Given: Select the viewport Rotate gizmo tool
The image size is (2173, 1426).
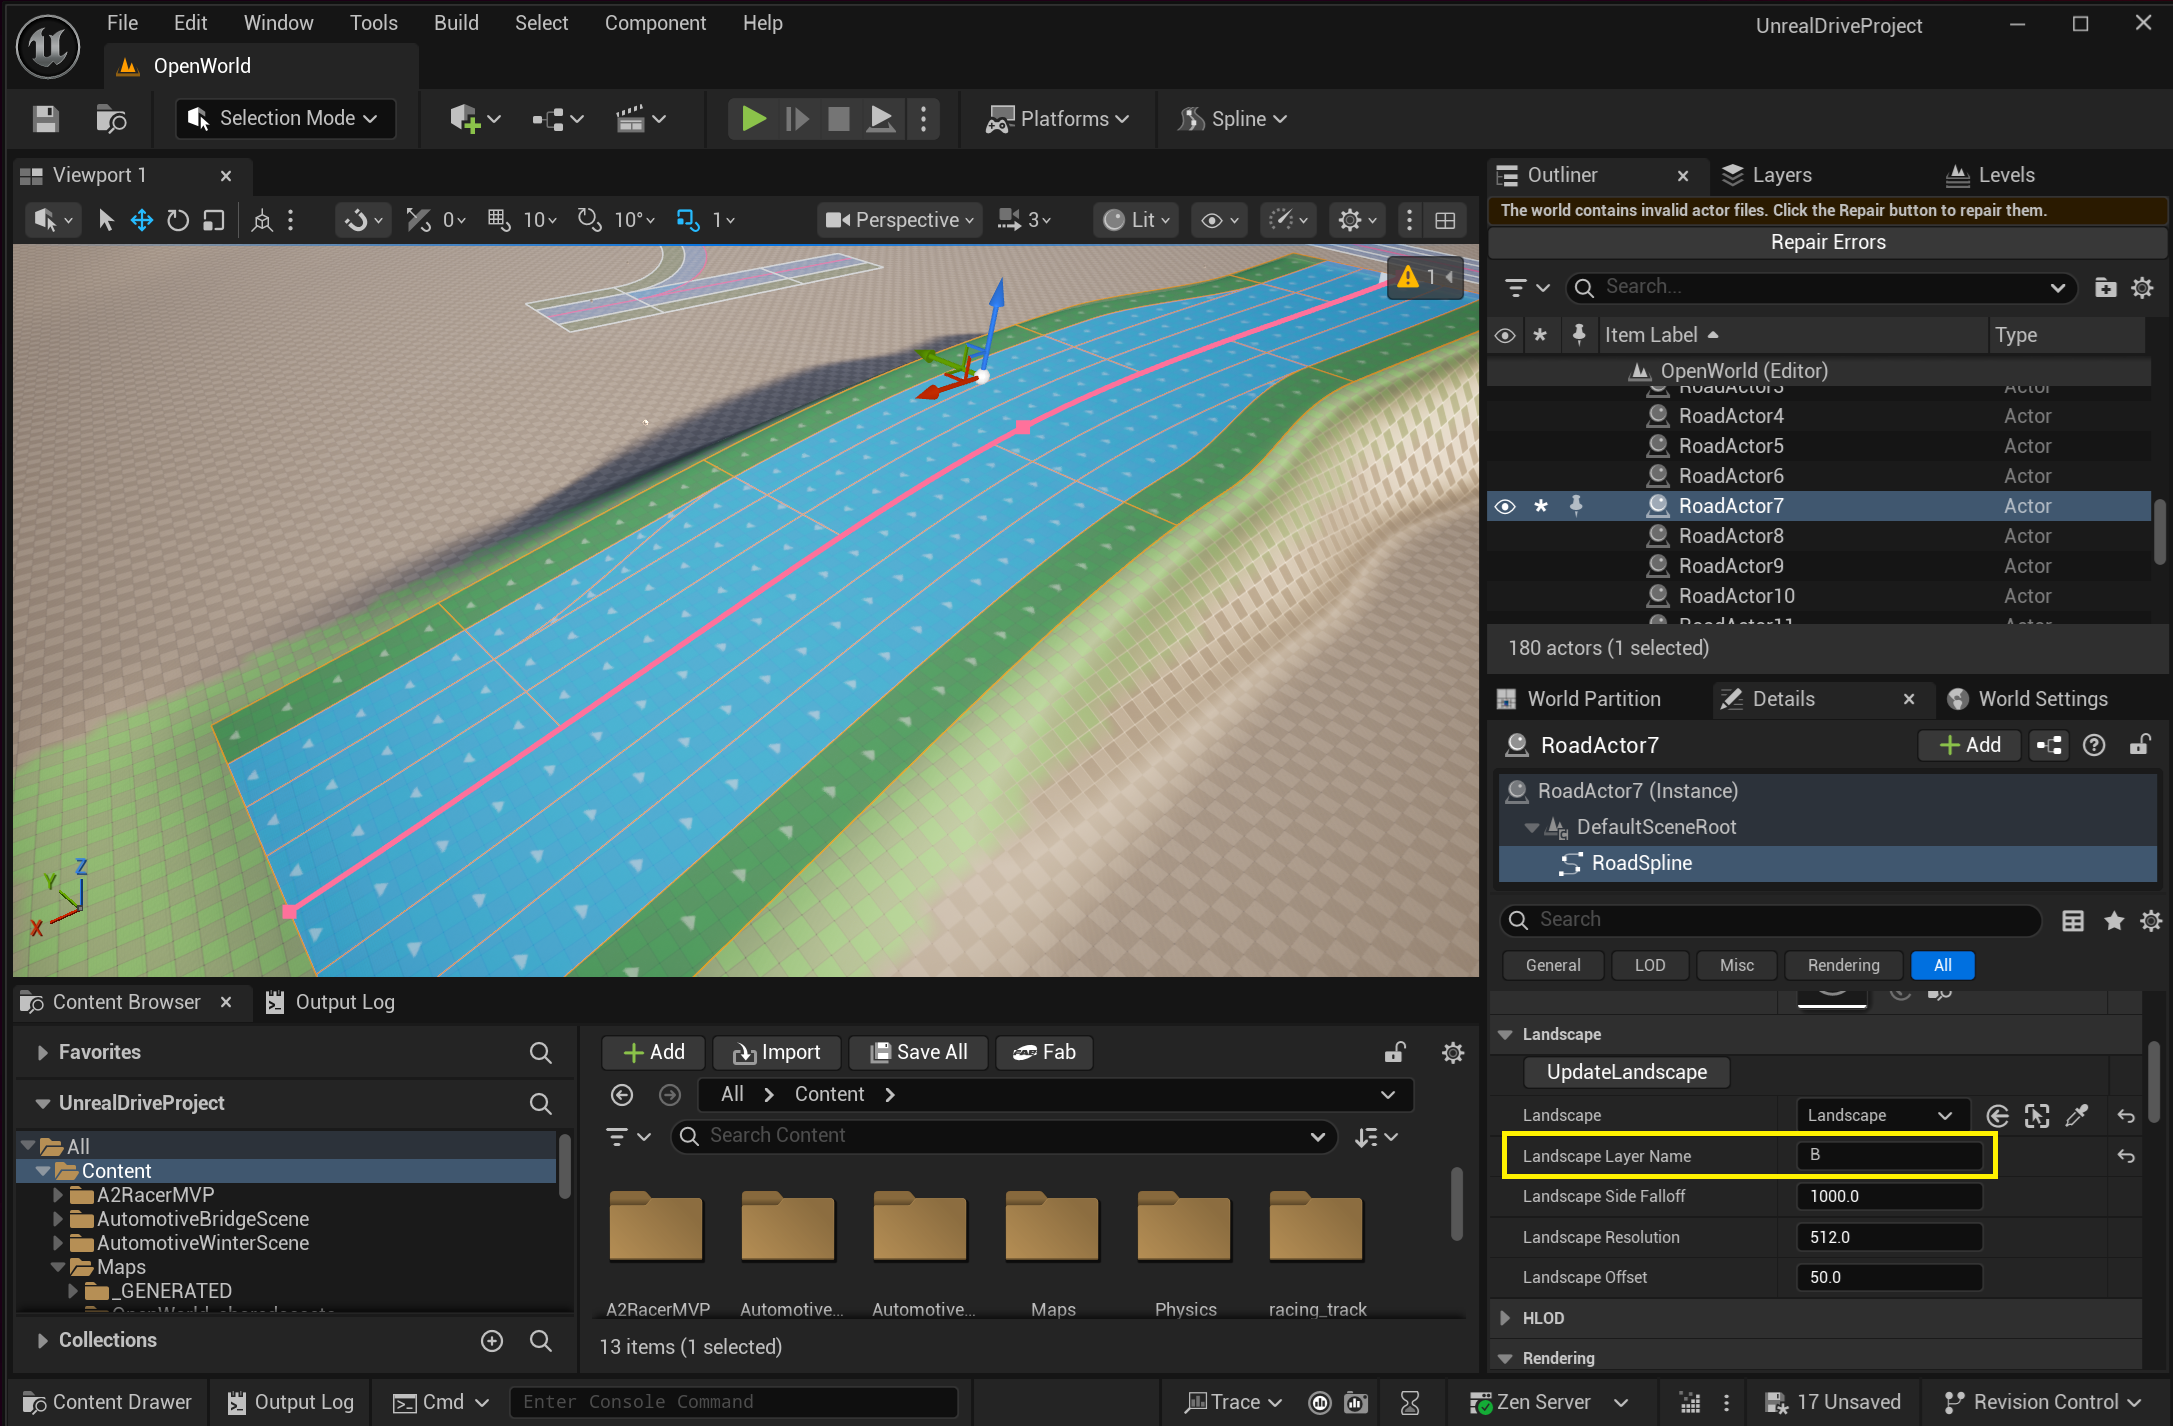Looking at the screenshot, I should pyautogui.click(x=177, y=220).
